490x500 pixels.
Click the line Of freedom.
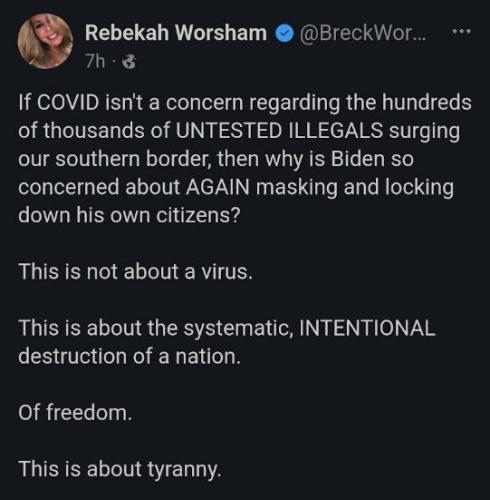pos(75,413)
